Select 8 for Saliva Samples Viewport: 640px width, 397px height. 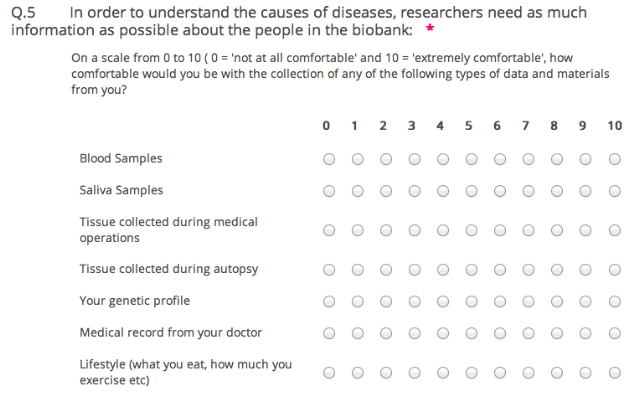557,191
